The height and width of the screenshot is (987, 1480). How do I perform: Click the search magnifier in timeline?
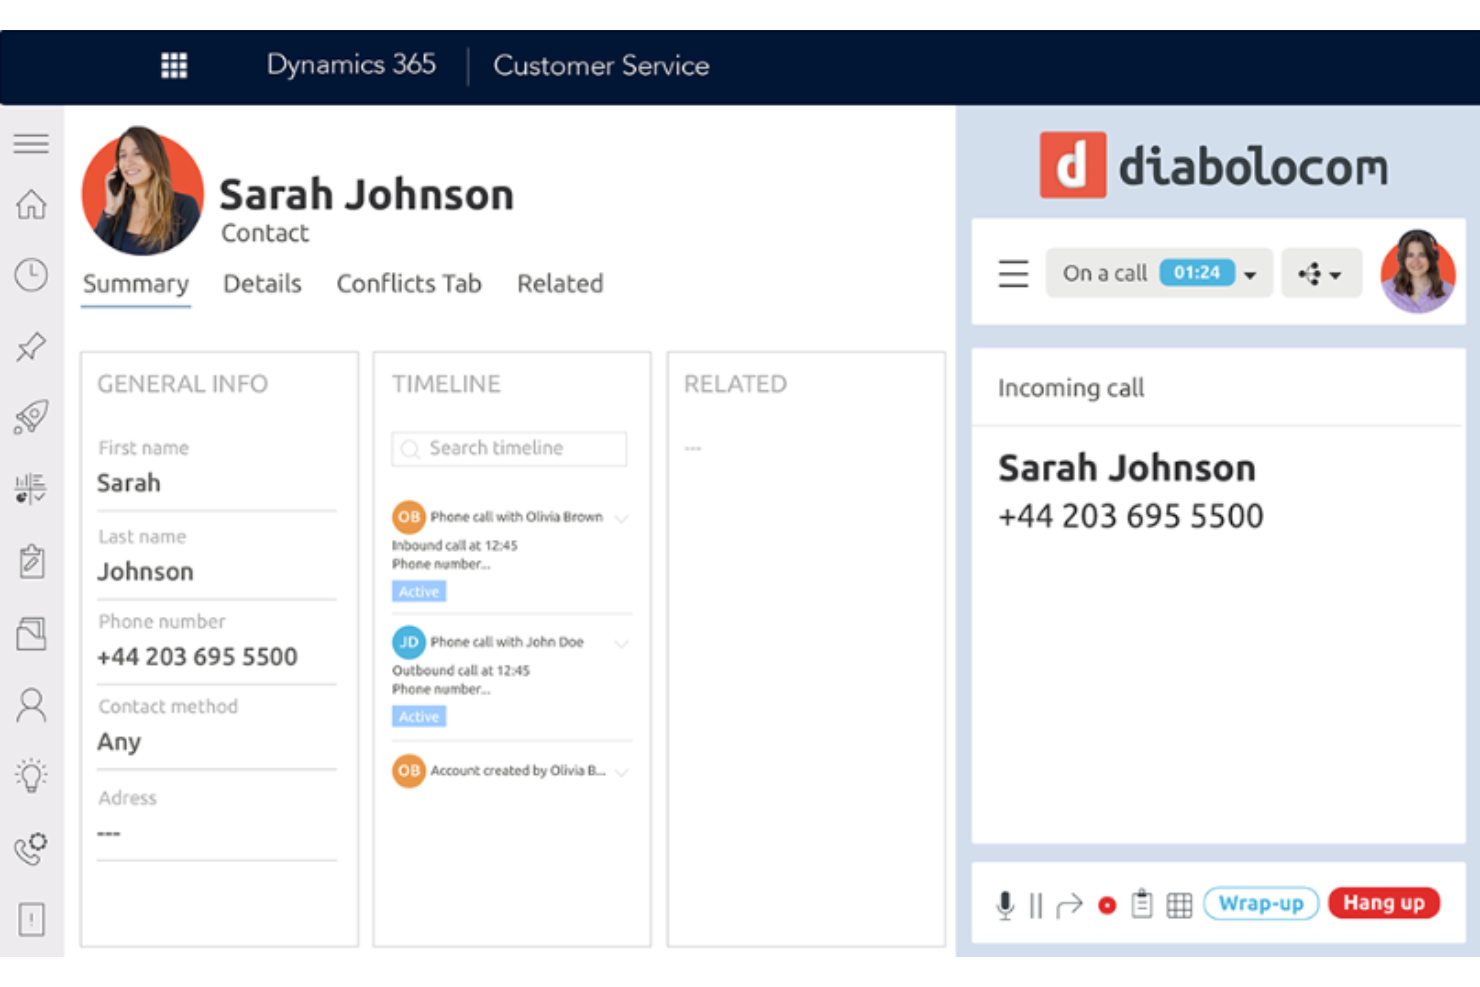(x=410, y=449)
